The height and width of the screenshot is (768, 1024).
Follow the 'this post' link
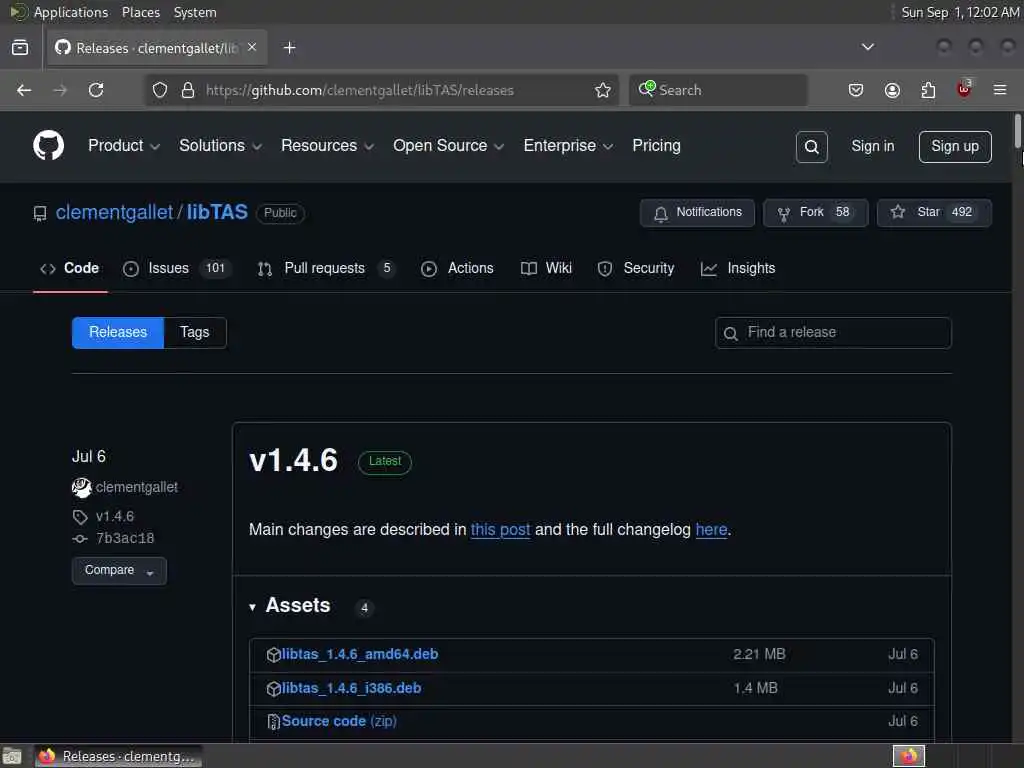coord(500,530)
